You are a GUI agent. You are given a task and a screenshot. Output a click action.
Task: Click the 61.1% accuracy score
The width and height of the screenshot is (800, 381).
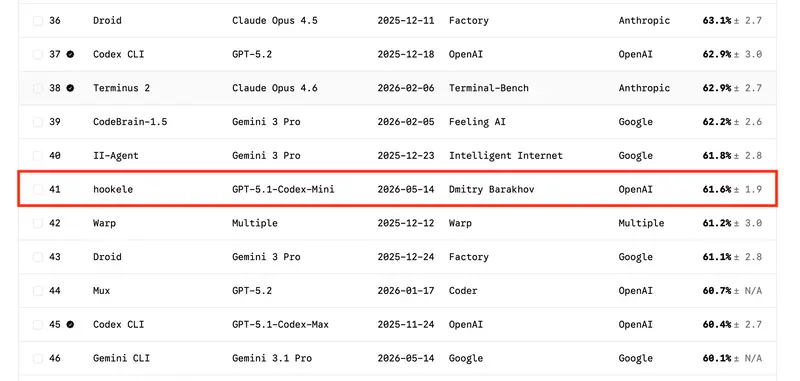pyautogui.click(x=717, y=257)
